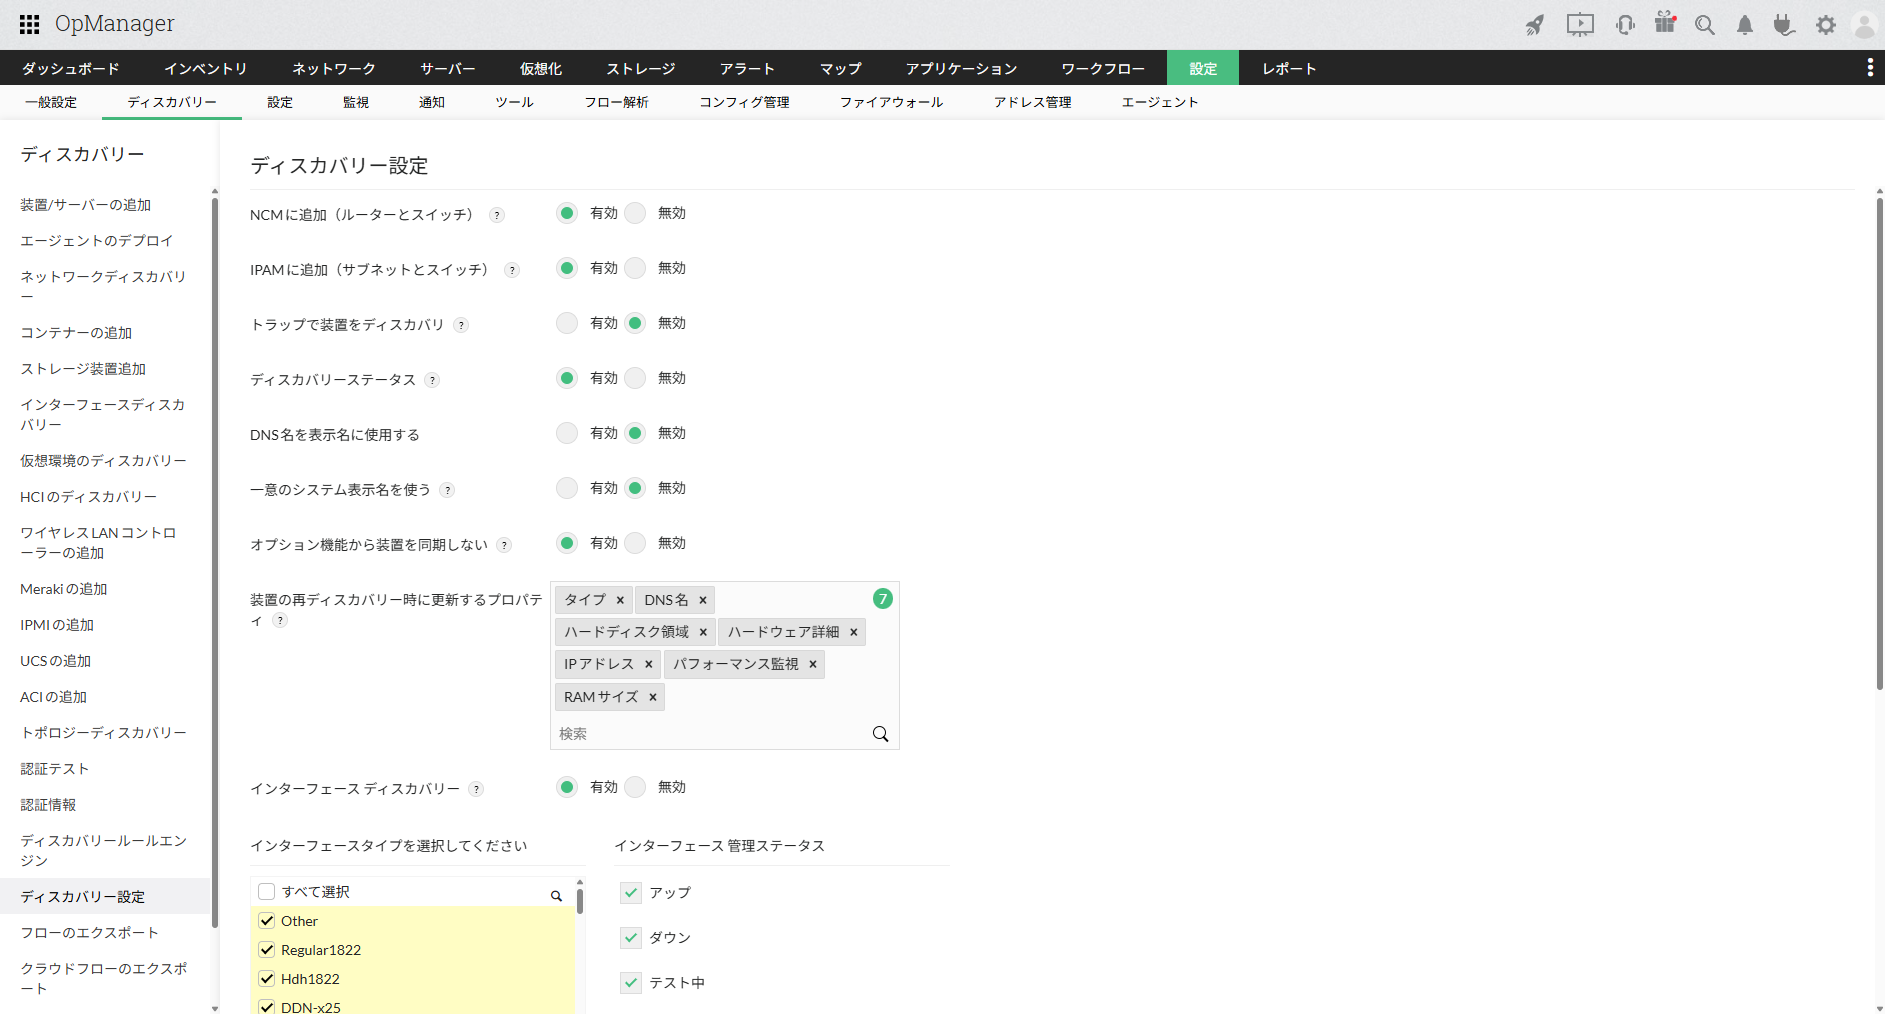1885x1014 pixels.
Task: Click the plug integrations icon
Action: (1784, 25)
